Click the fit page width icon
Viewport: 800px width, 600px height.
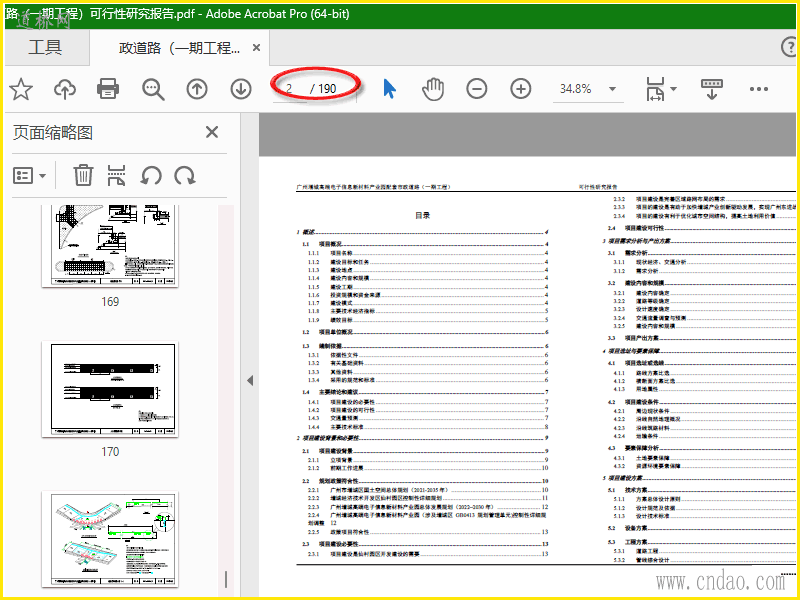(655, 89)
